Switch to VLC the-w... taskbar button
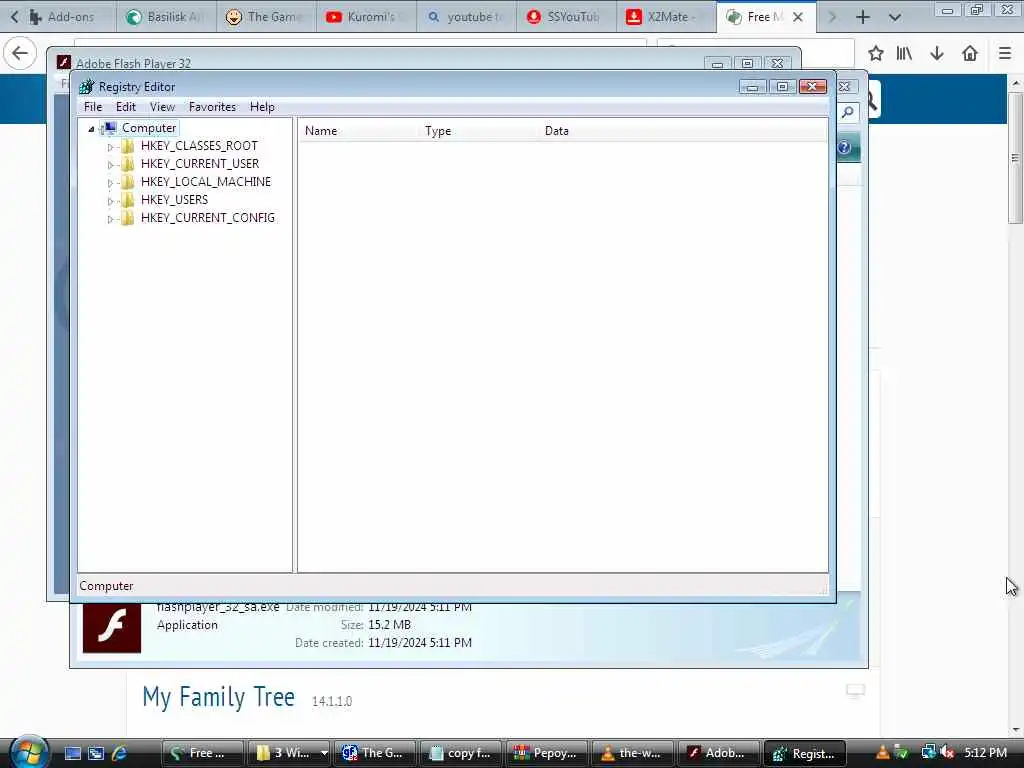This screenshot has width=1024, height=768. click(x=633, y=753)
